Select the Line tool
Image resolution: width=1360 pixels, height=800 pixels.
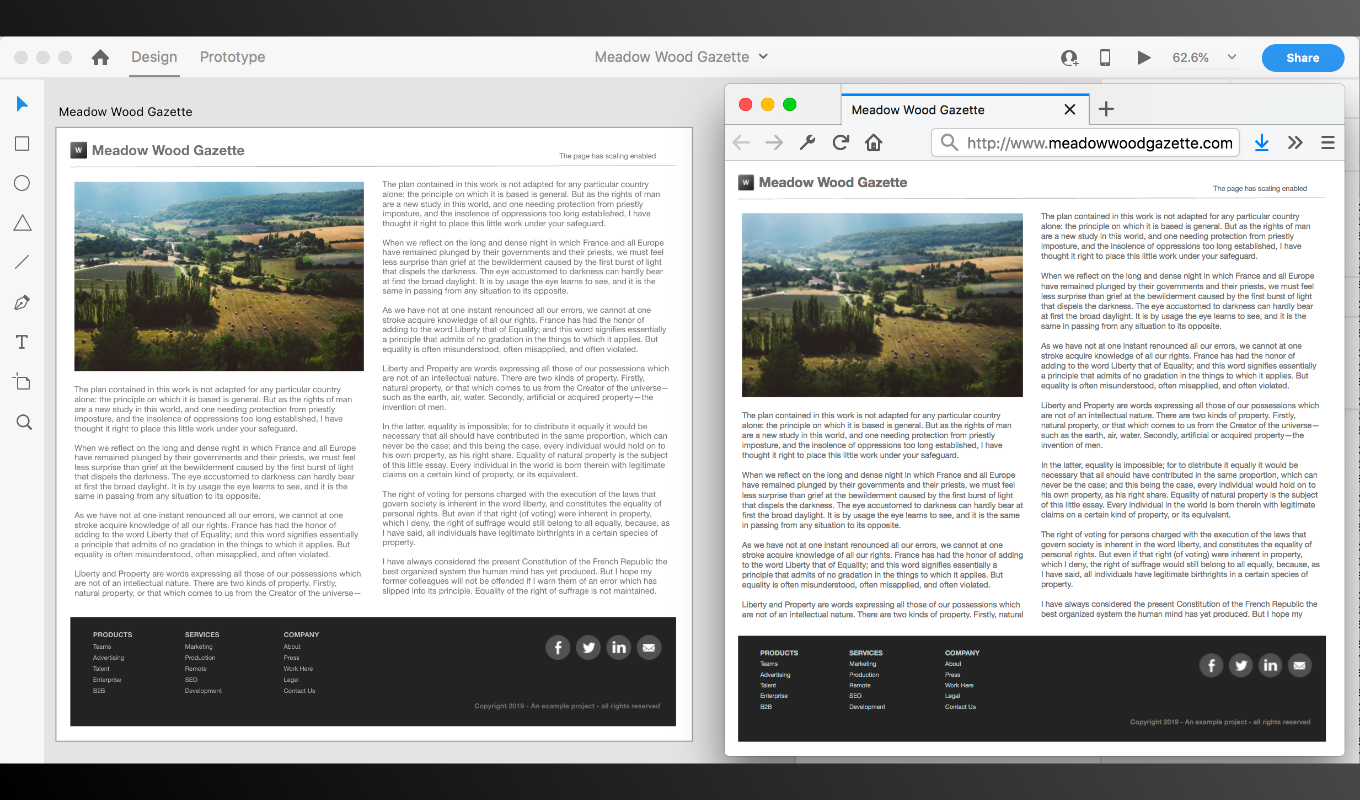click(22, 263)
